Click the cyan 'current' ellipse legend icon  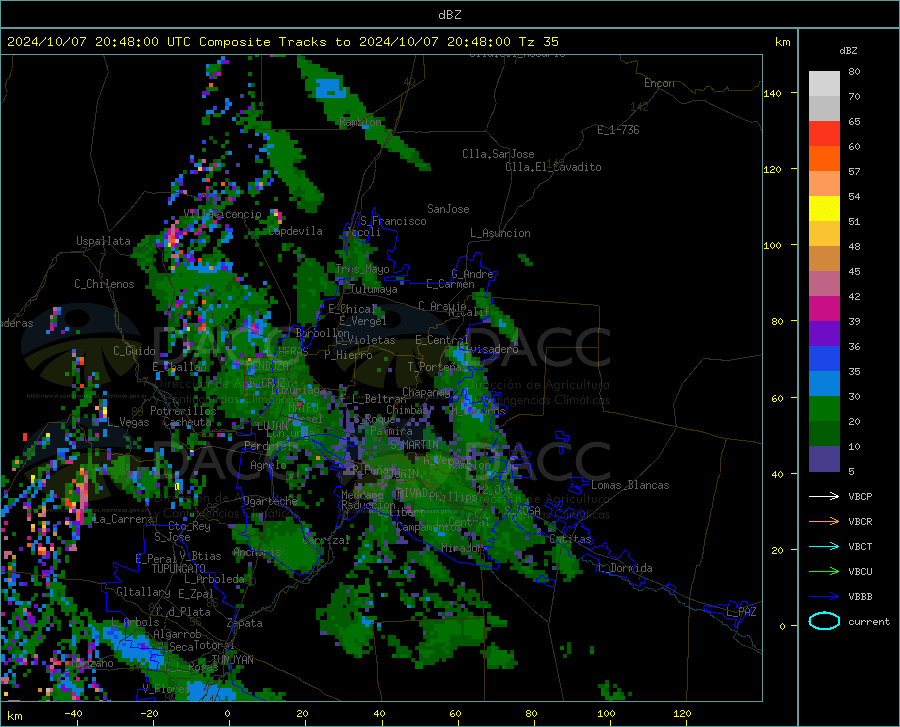click(824, 621)
